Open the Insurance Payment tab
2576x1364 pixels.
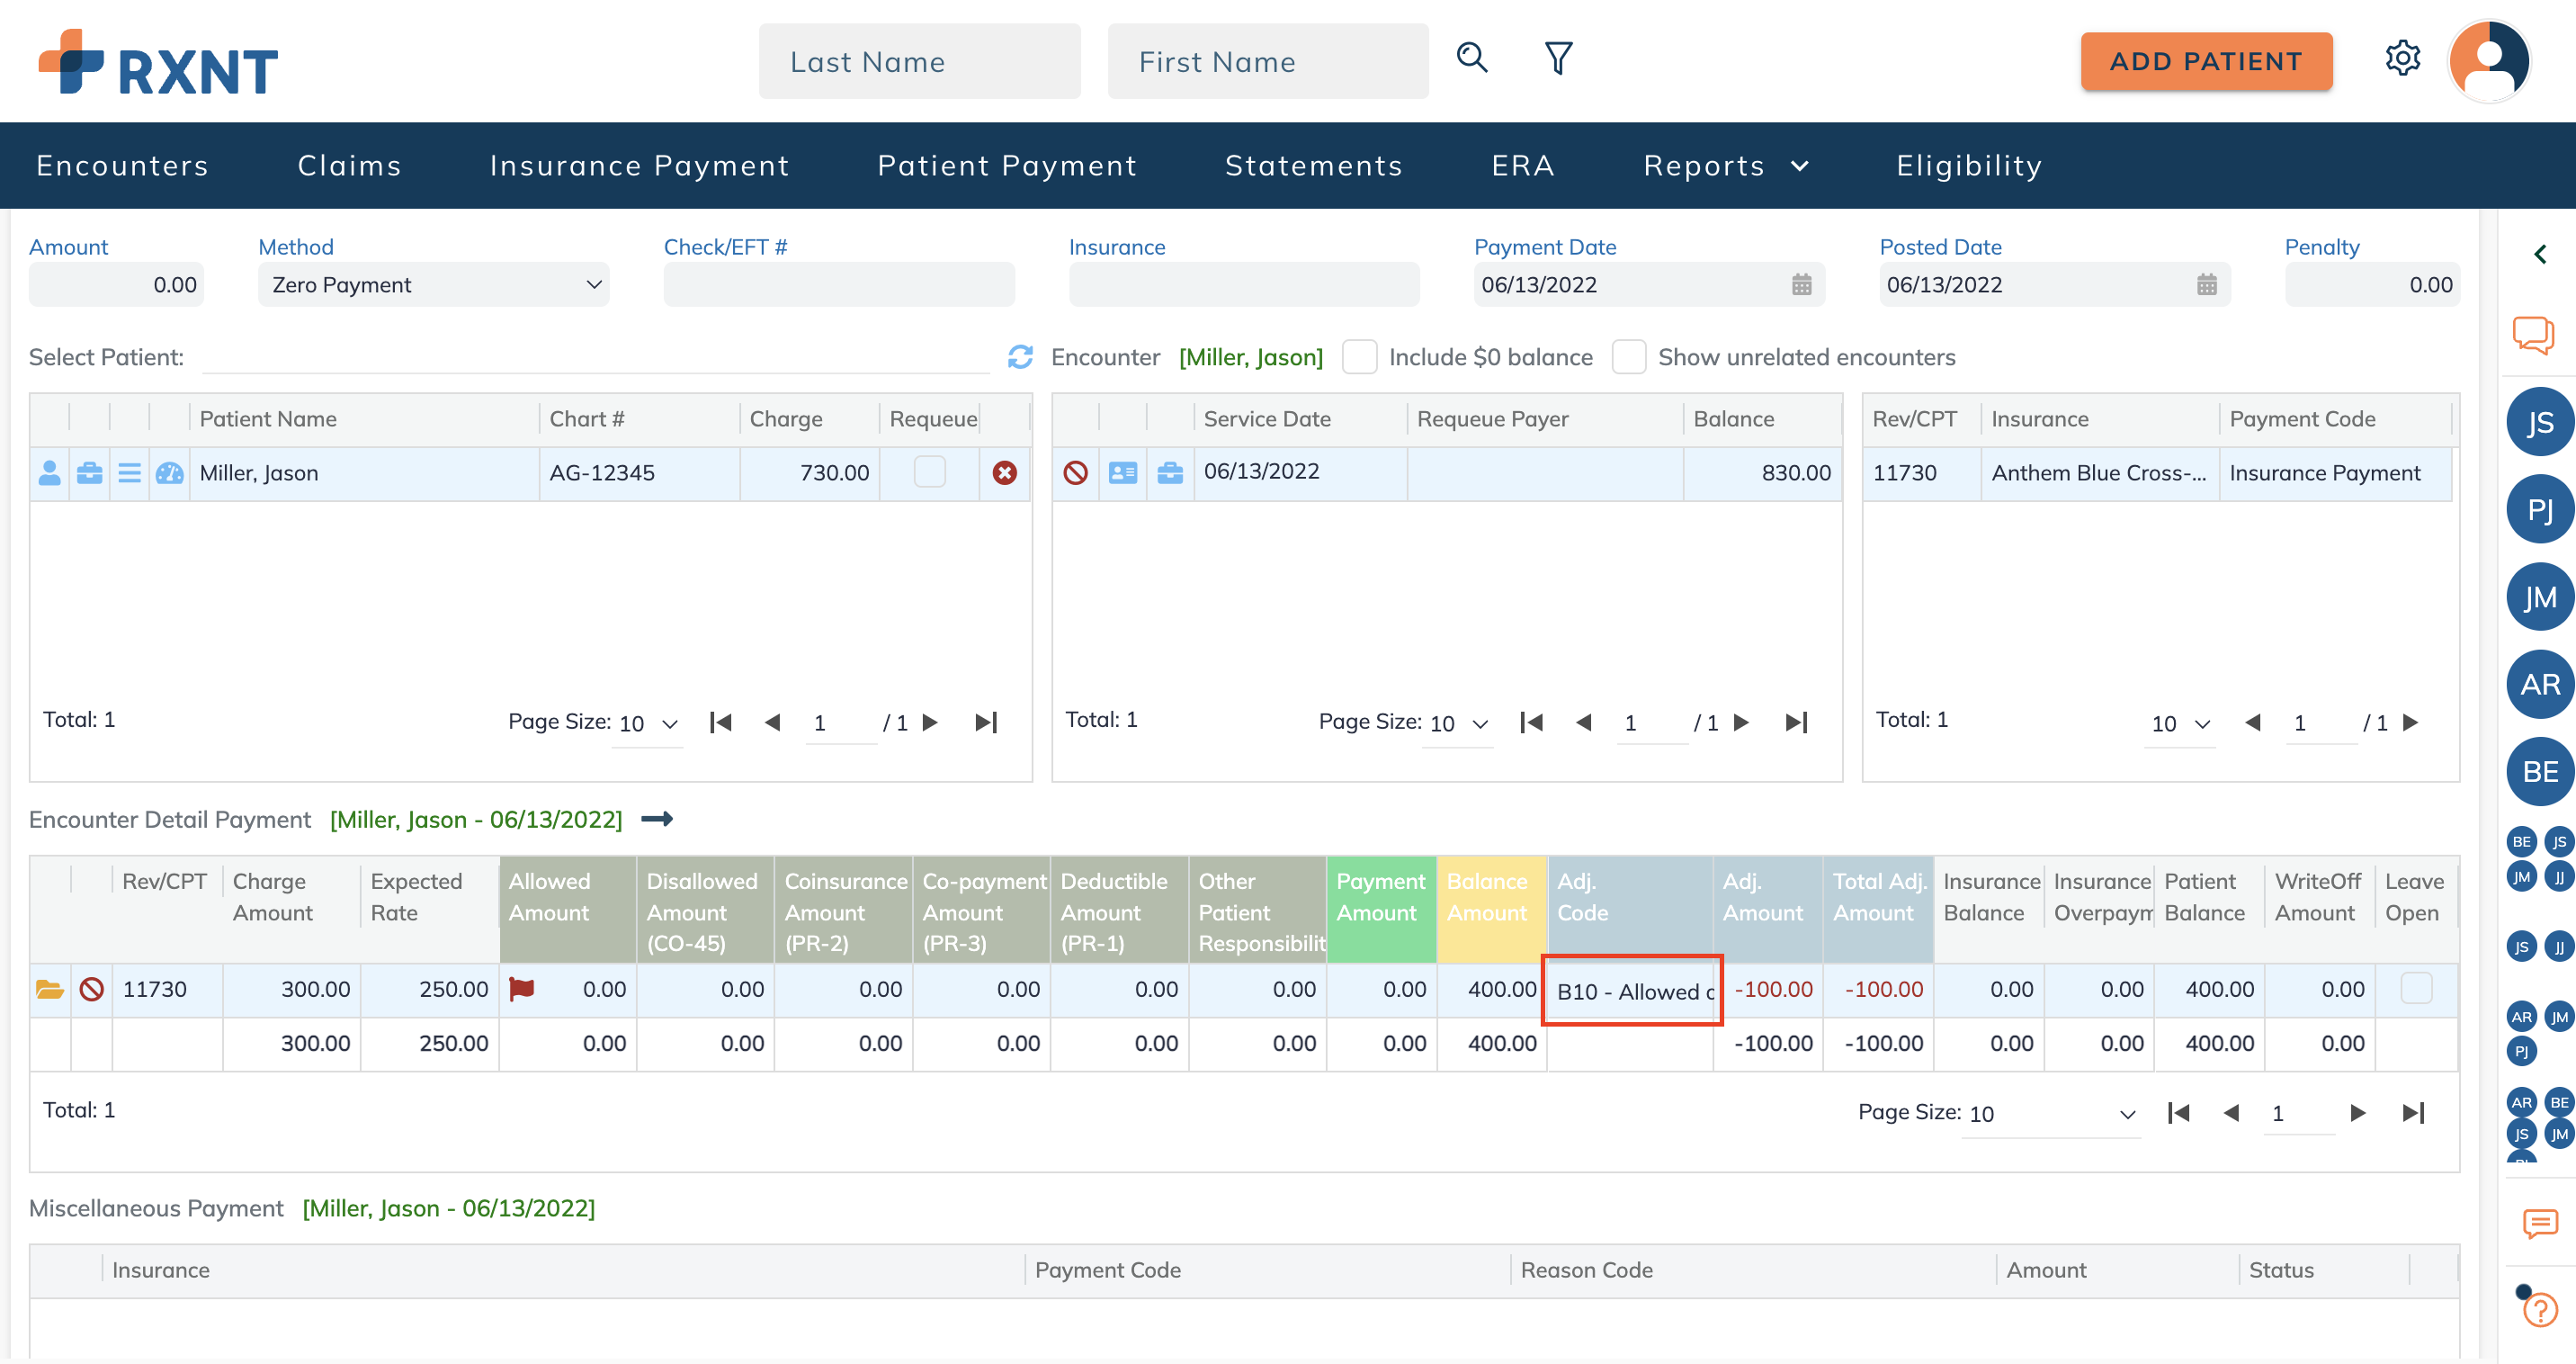click(639, 166)
